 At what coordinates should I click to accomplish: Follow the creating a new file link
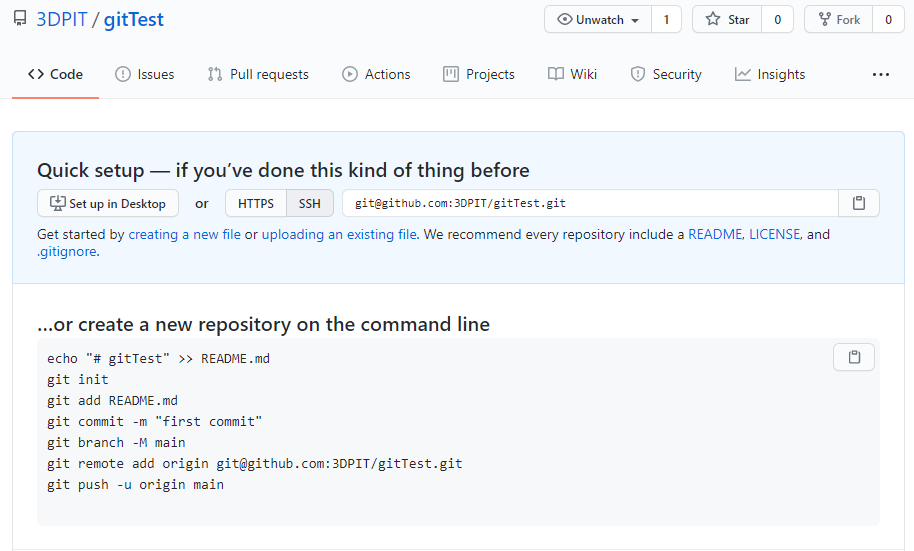pos(184,234)
